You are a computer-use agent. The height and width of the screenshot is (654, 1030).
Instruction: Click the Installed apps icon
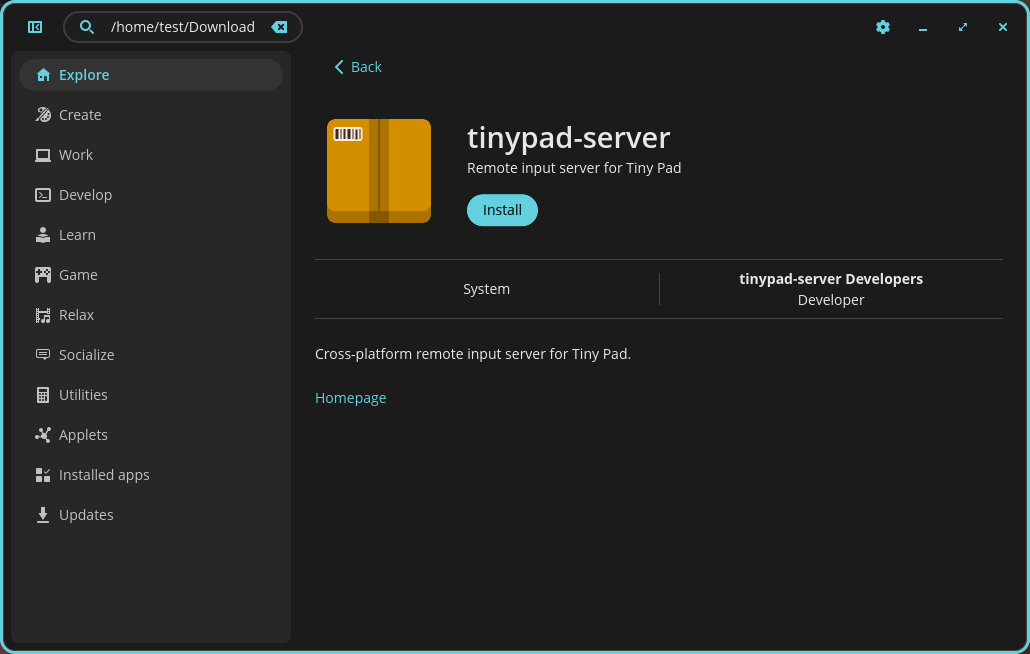[43, 475]
